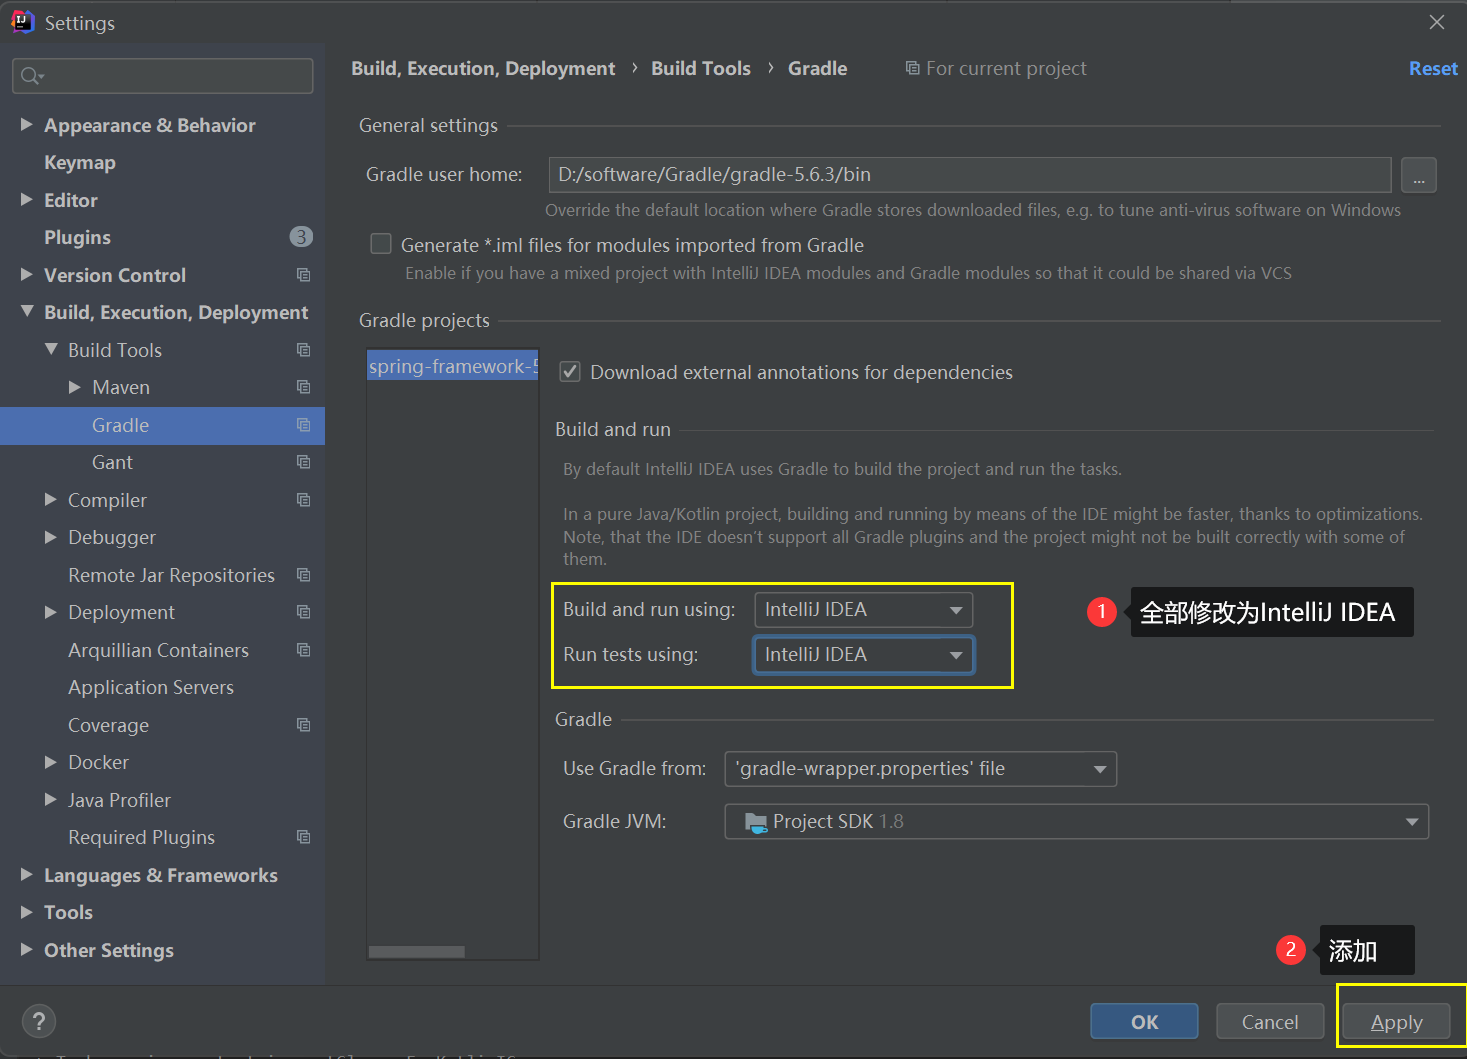Select spring-framework project in Gradle projects list
Image resolution: width=1467 pixels, height=1059 pixels.
pyautogui.click(x=453, y=366)
